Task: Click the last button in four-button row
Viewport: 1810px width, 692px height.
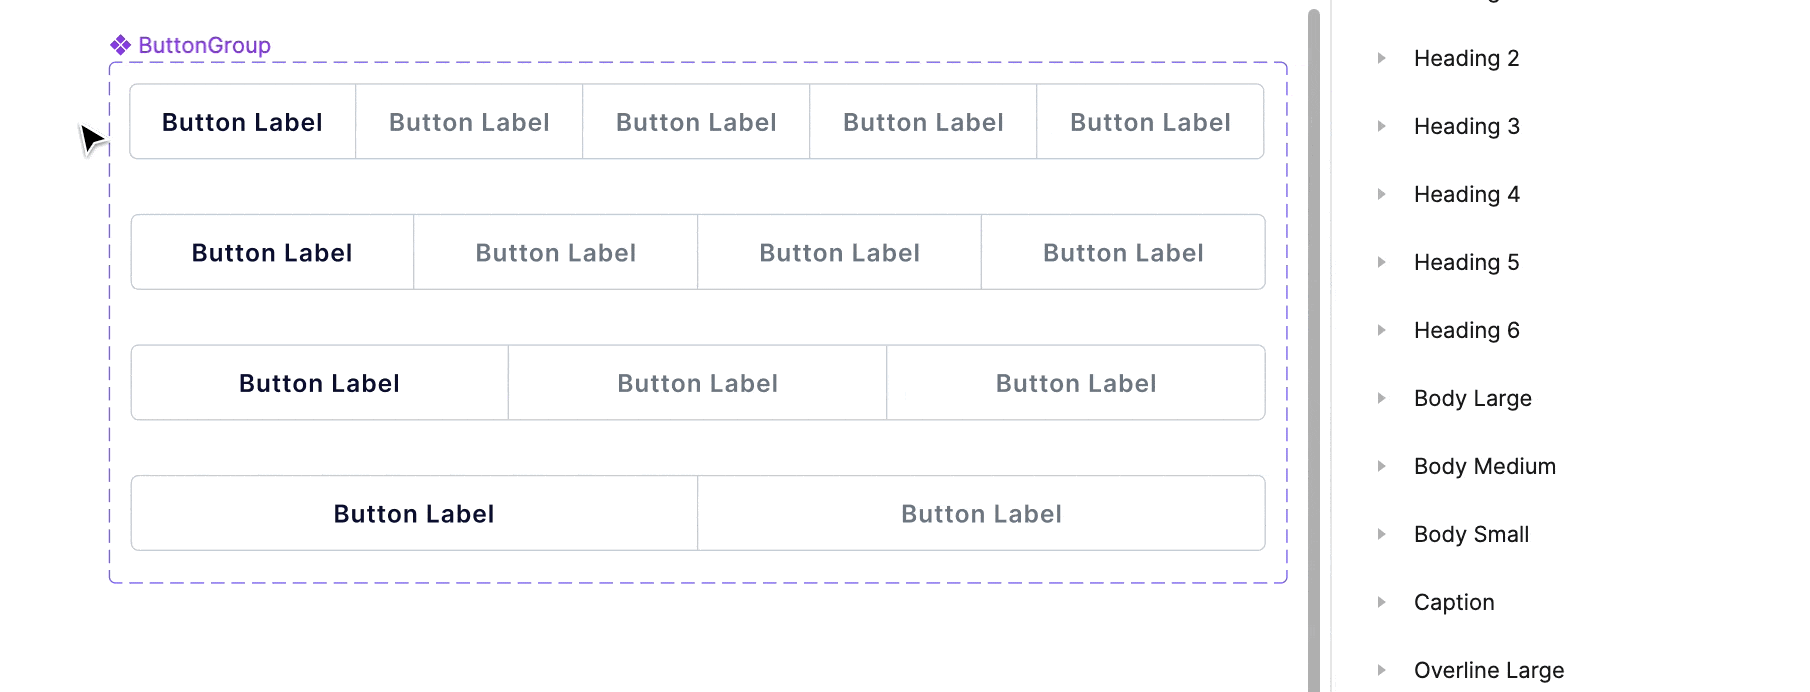Action: pyautogui.click(x=1123, y=253)
